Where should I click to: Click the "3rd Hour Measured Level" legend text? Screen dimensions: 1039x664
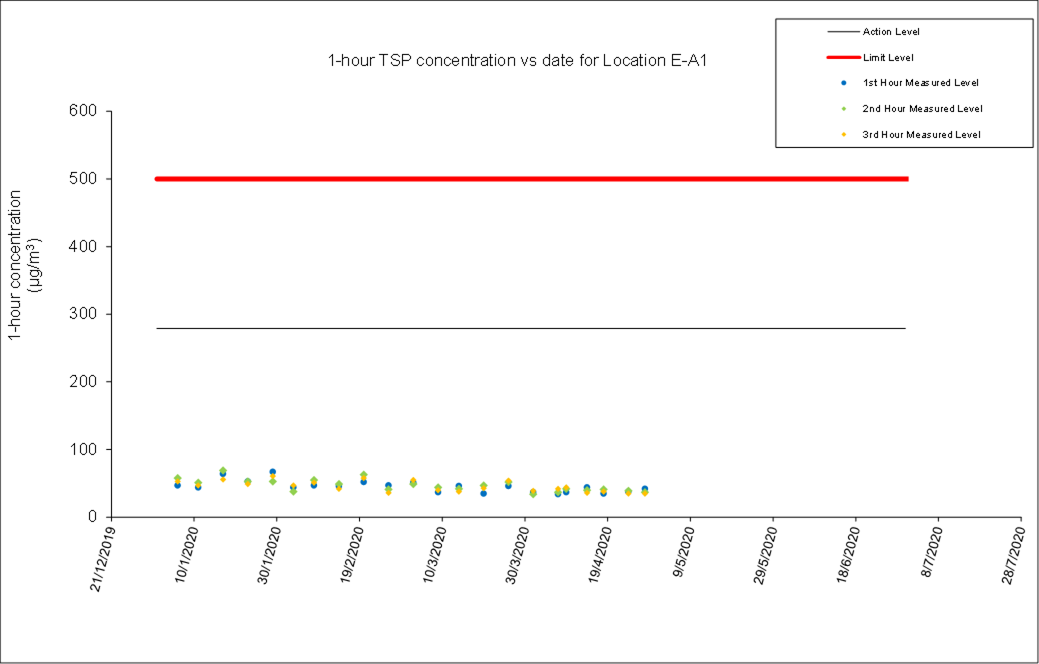coord(921,134)
